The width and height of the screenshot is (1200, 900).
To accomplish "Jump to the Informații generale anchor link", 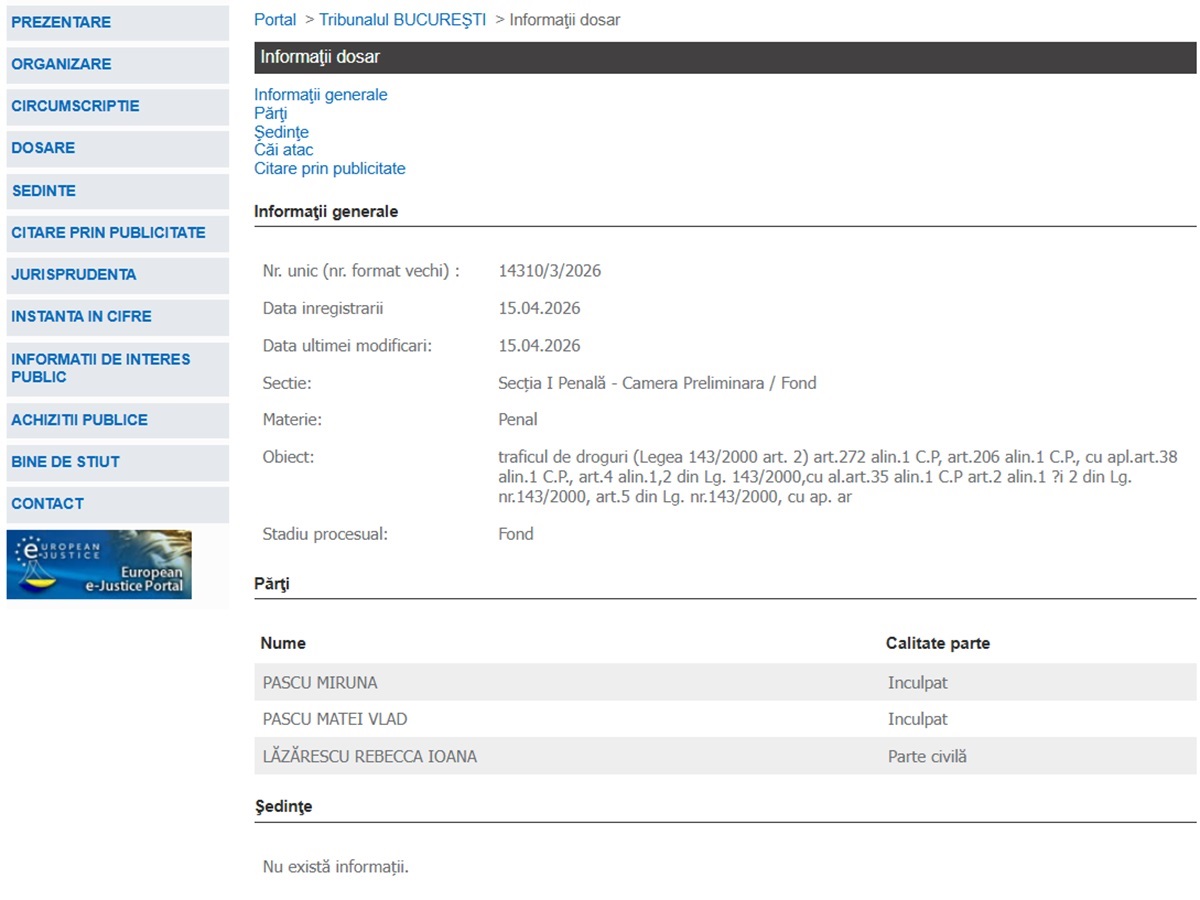I will [x=321, y=95].
